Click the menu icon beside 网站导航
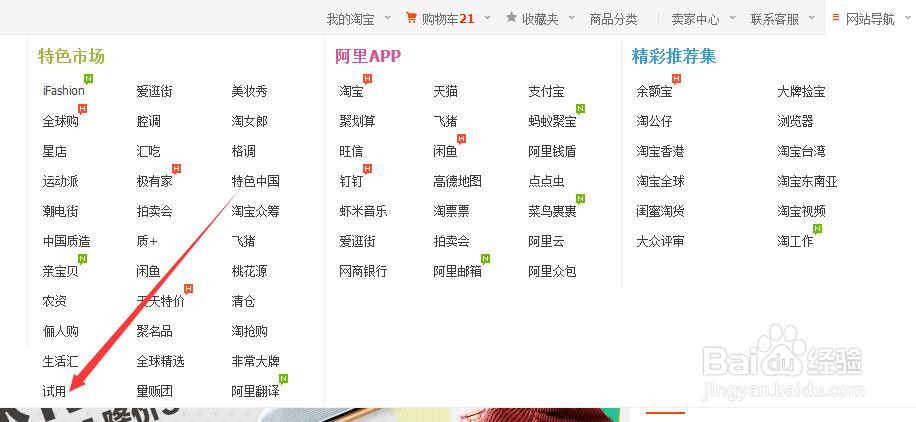916x422 pixels. pos(836,18)
